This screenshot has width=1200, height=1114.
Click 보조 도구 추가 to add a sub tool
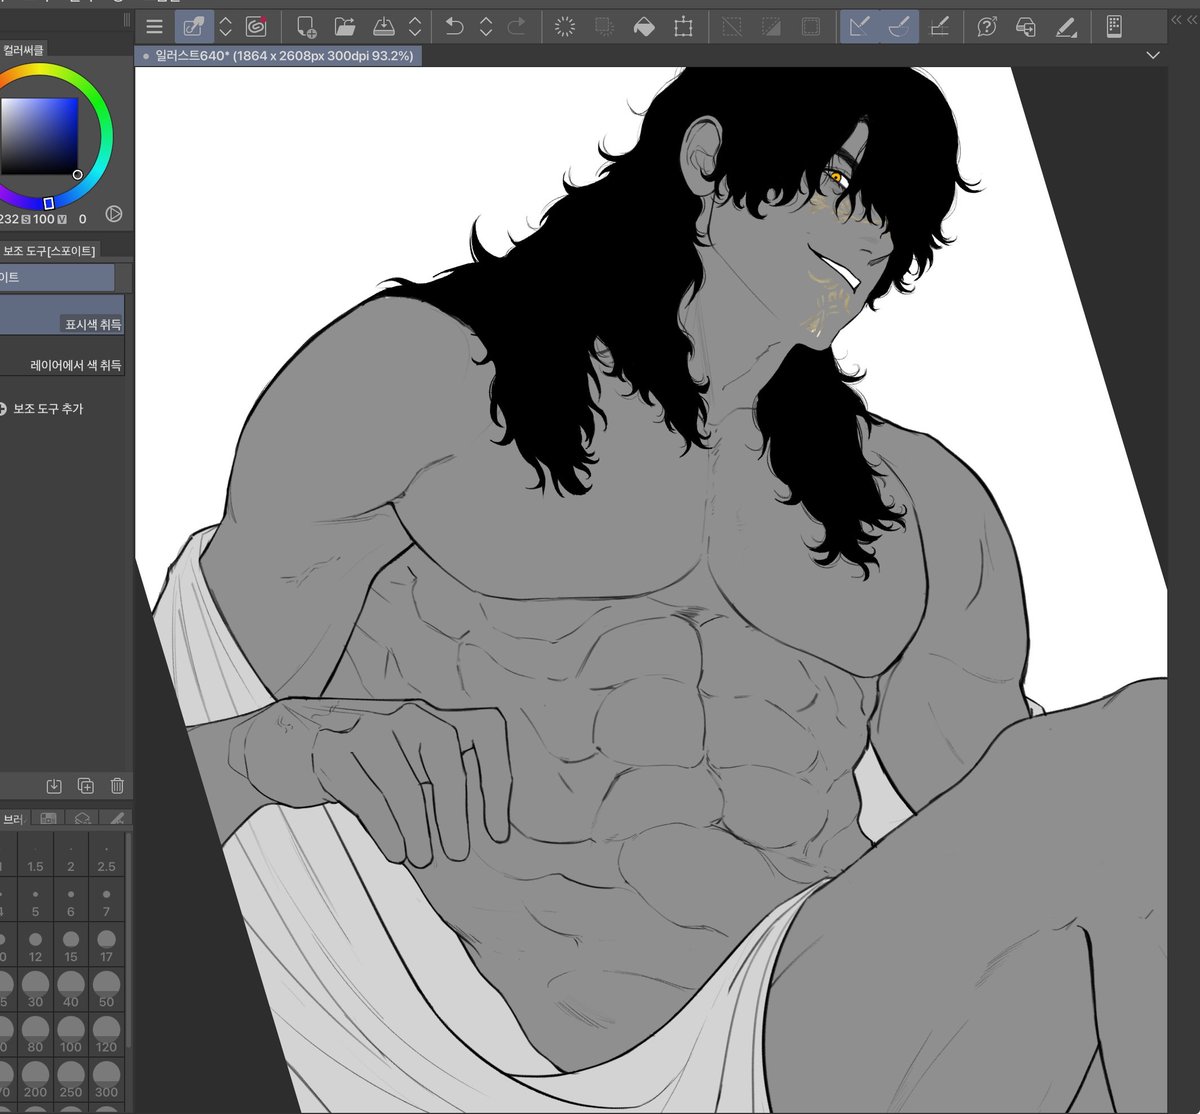pos(48,408)
